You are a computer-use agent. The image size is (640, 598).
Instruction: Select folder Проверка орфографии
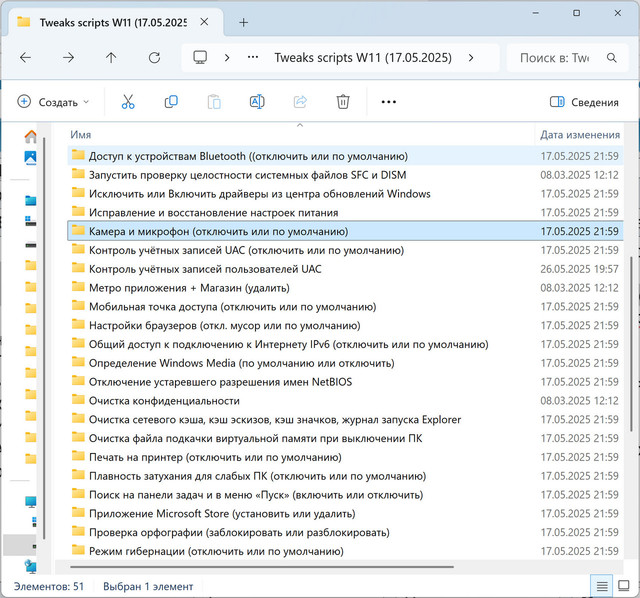345,532
